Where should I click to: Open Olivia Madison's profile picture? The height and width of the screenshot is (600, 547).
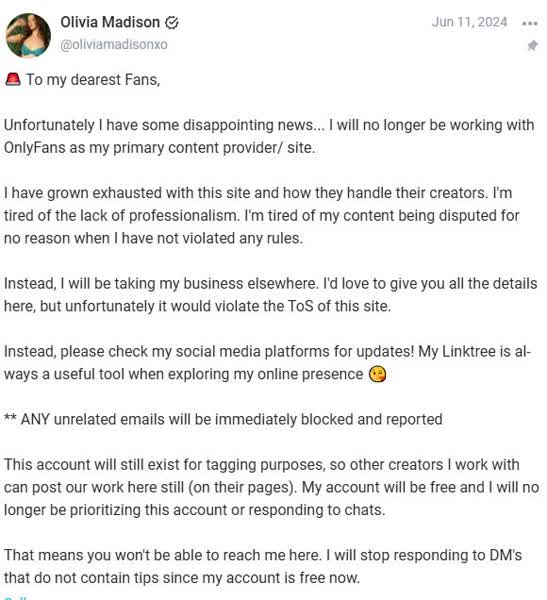point(28,35)
